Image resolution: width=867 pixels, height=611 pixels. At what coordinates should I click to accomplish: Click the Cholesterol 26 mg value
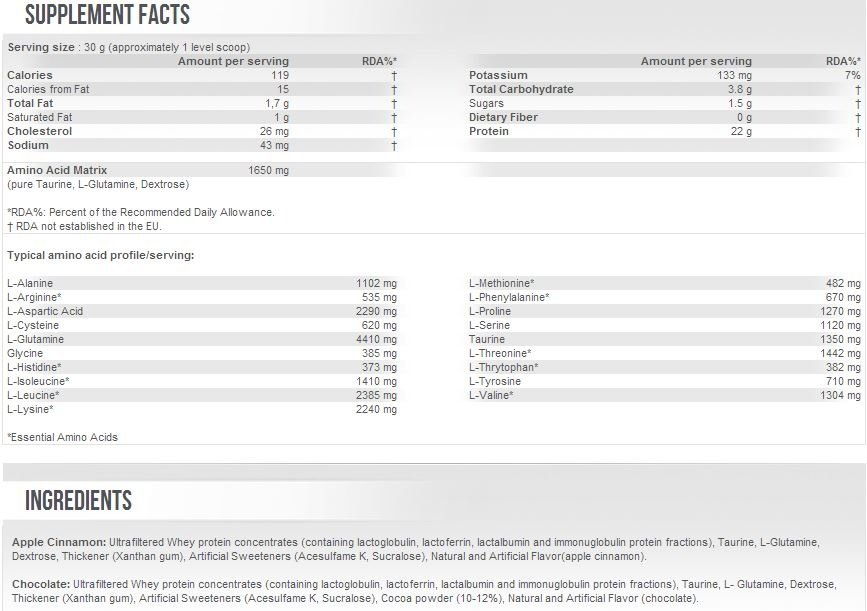coord(274,132)
